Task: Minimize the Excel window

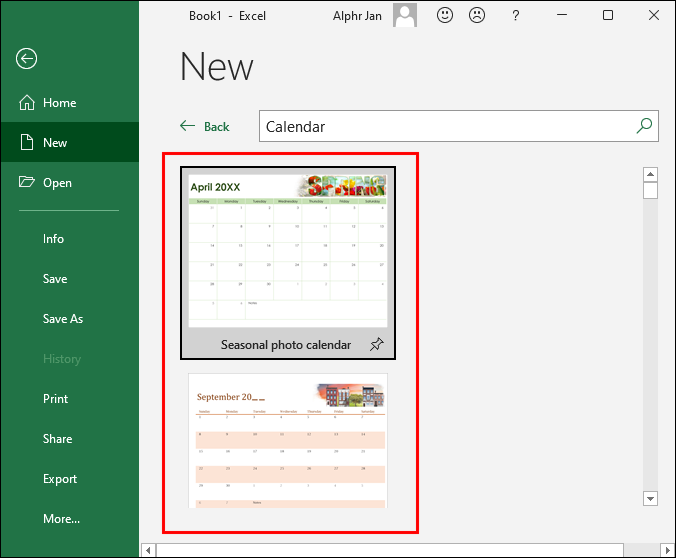Action: tap(562, 15)
